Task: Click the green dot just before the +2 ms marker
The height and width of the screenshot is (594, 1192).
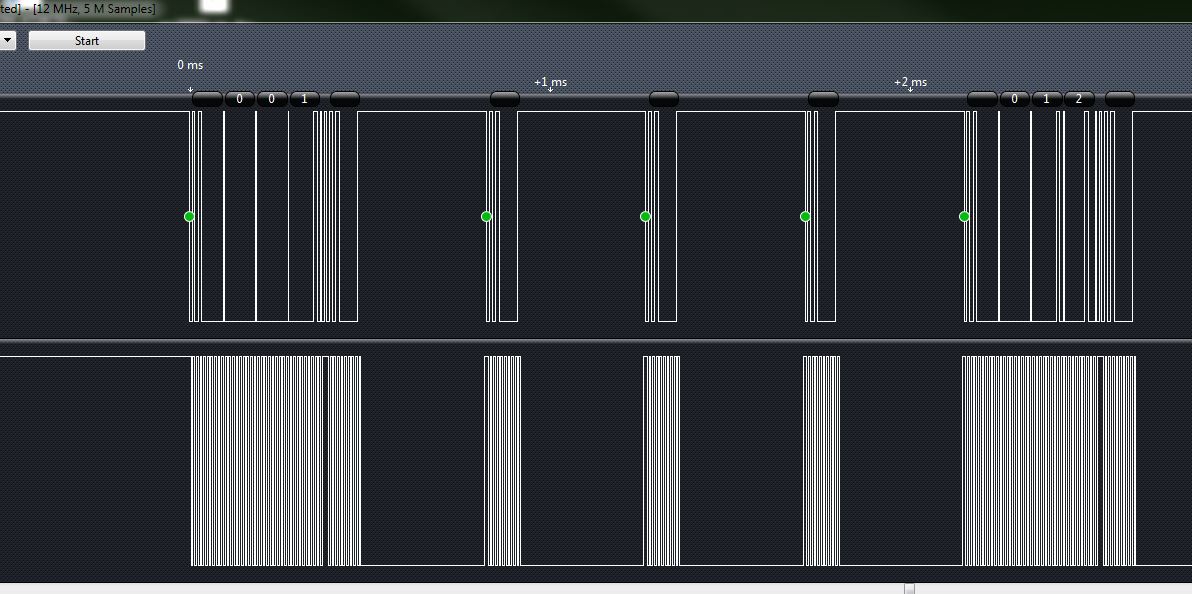Action: click(805, 217)
